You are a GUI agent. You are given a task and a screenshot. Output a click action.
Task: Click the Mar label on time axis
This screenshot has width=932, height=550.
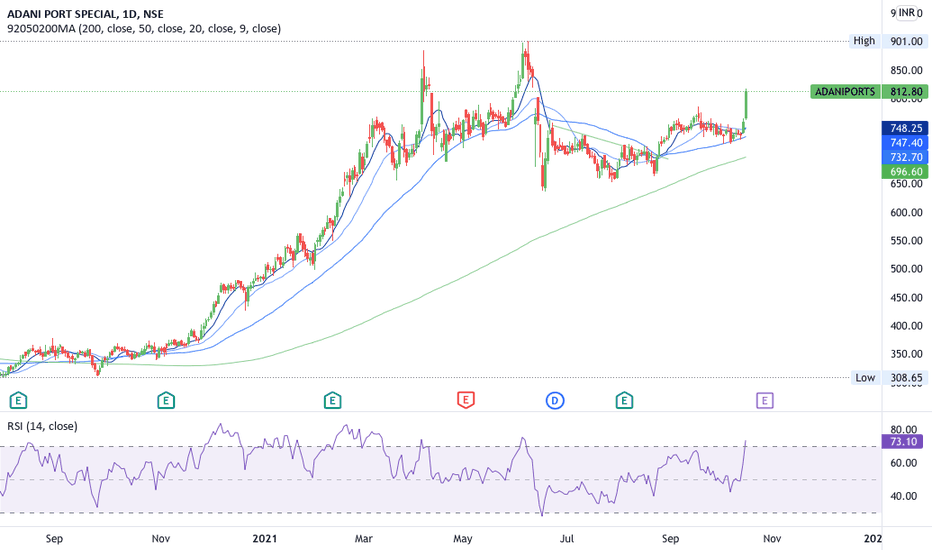tap(363, 539)
